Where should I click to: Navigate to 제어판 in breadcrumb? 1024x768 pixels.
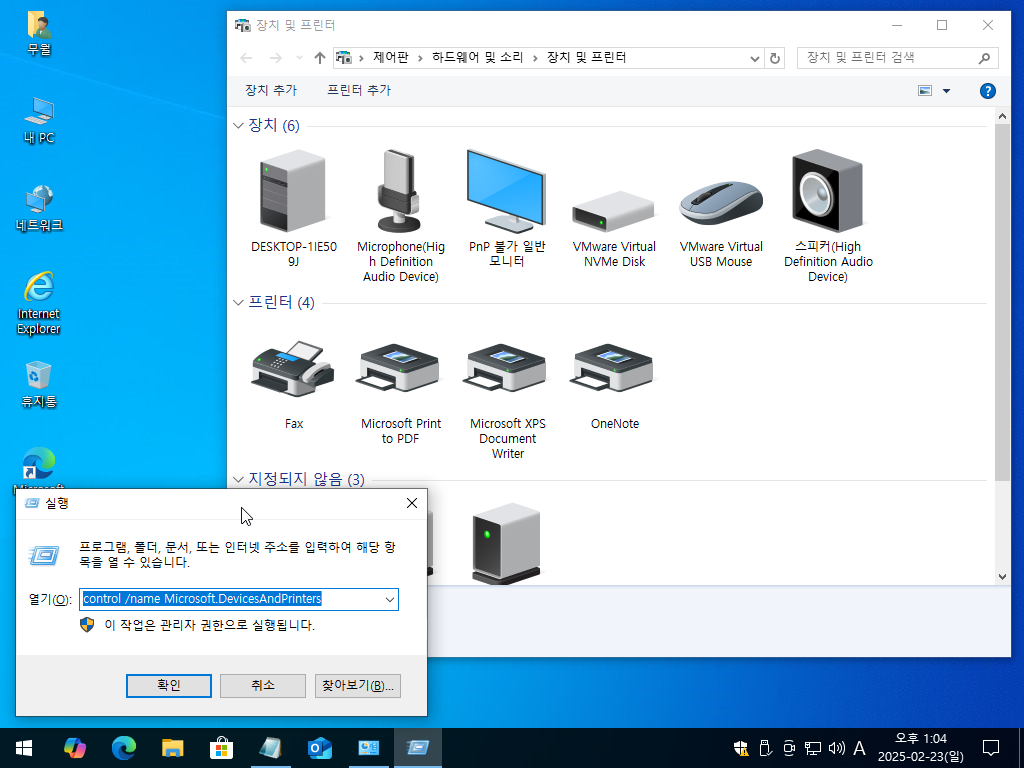(391, 57)
